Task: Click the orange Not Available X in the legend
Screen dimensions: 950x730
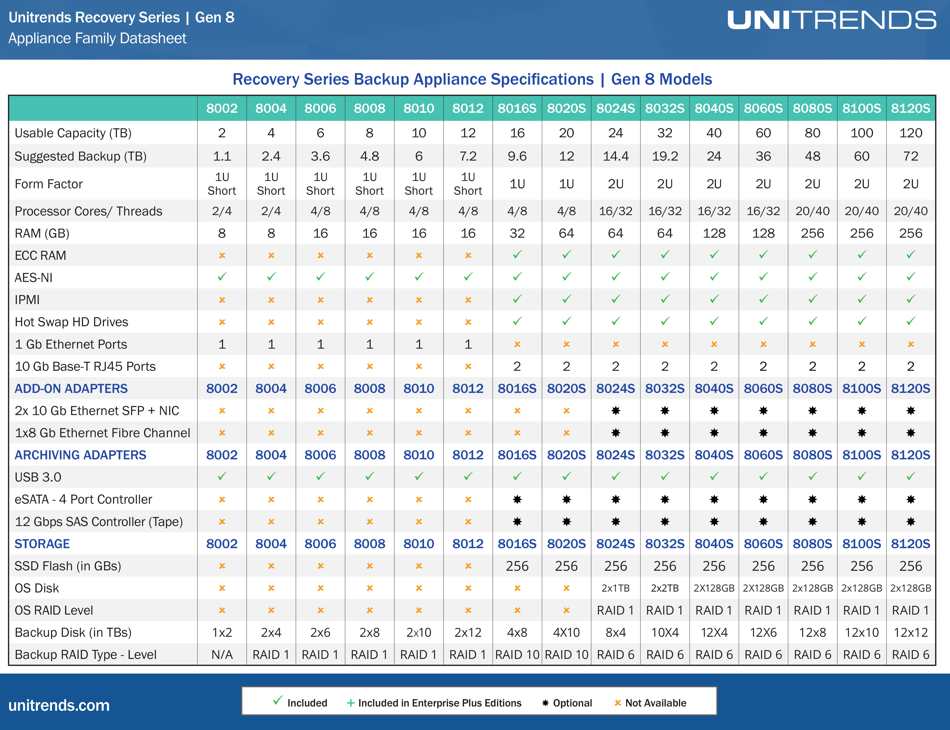Action: (x=617, y=703)
